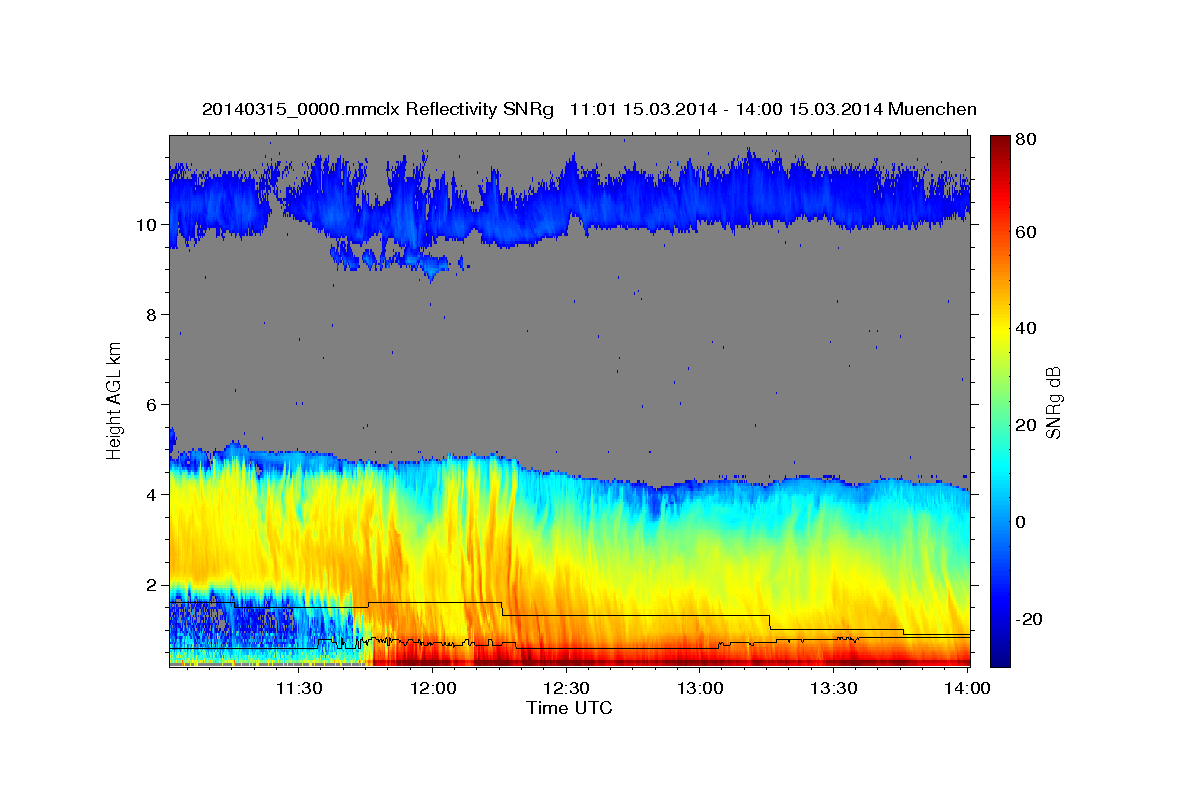
Task: Click the yellow section of the colorbar
Action: pos(1000,335)
